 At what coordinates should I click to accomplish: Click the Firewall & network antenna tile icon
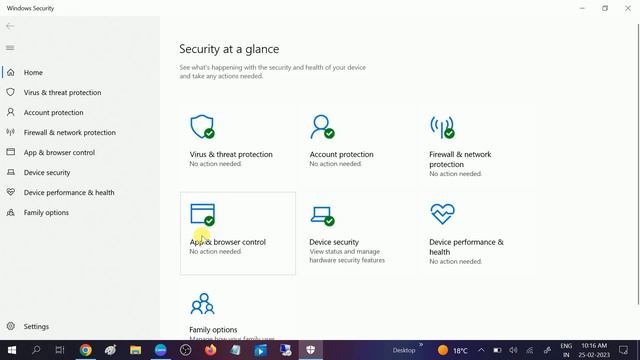click(x=442, y=127)
